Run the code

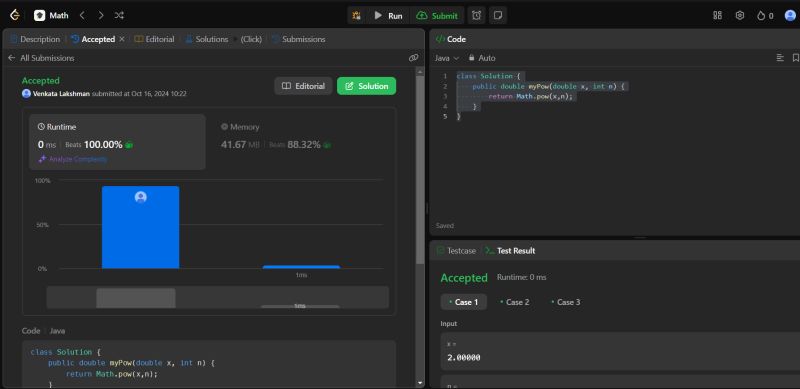(388, 15)
